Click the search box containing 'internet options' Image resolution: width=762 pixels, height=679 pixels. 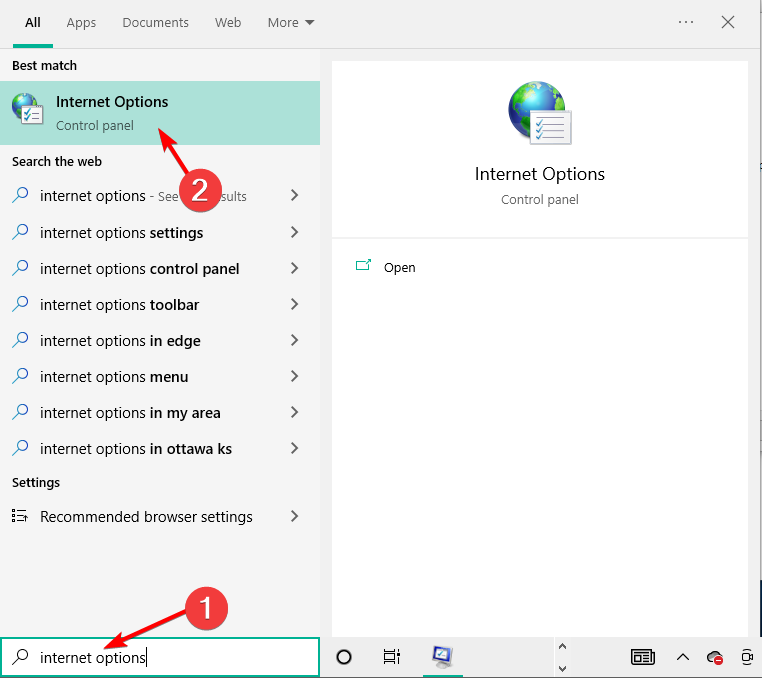pyautogui.click(x=160, y=657)
